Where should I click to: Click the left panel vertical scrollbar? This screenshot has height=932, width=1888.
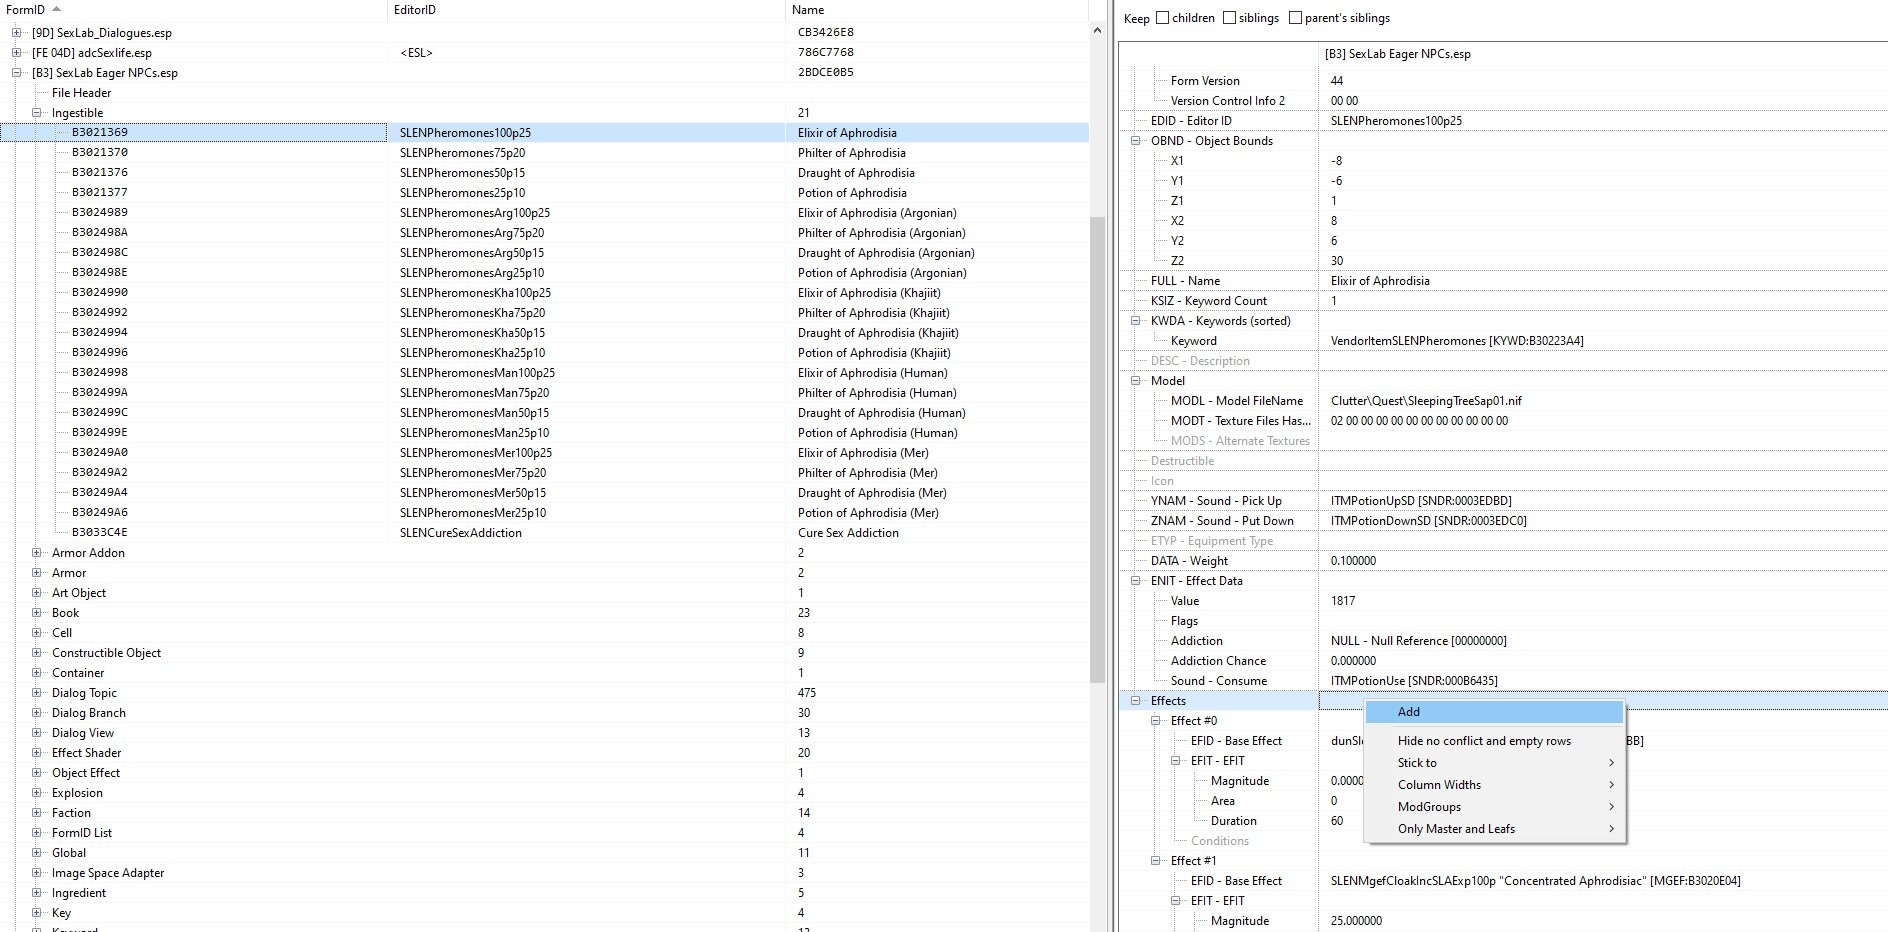(1097, 450)
